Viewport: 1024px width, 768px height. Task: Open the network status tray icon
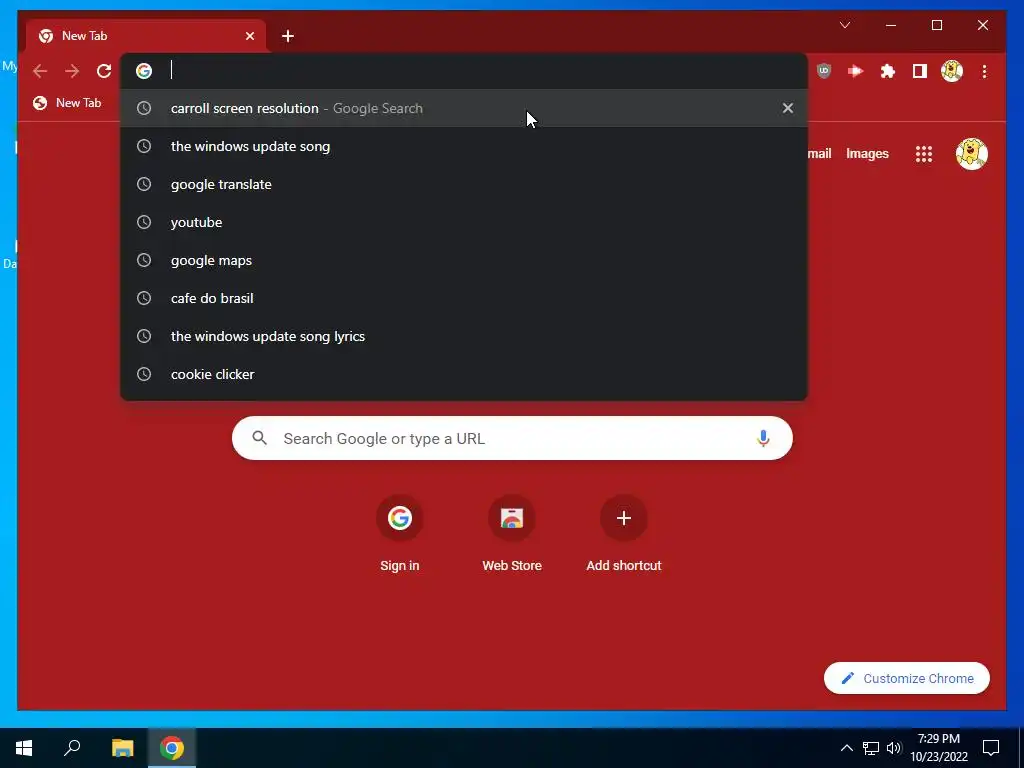click(871, 748)
